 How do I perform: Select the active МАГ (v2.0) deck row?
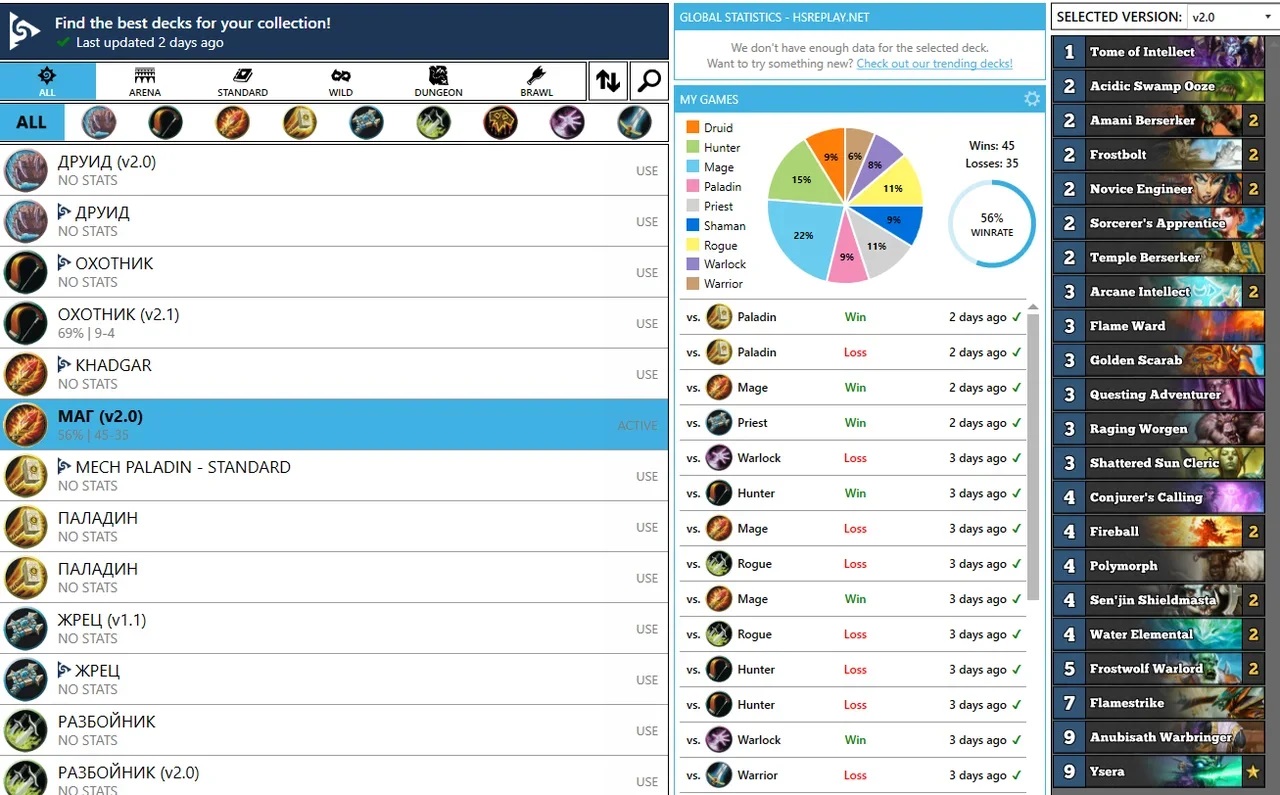[334, 425]
